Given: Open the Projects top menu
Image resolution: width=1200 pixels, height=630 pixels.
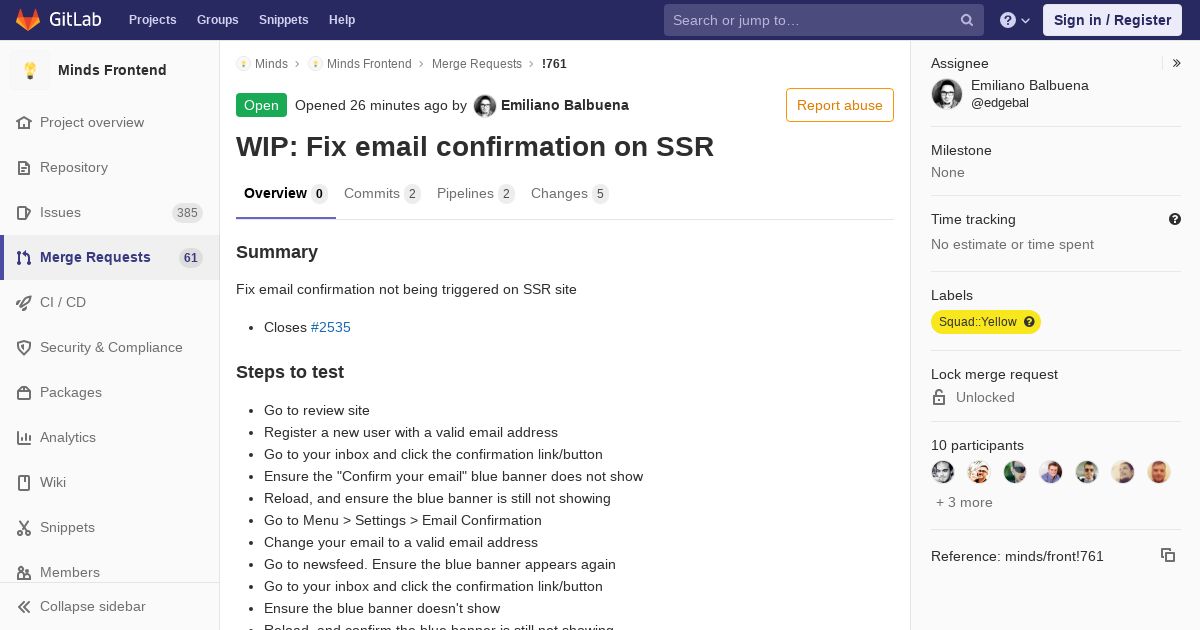Looking at the screenshot, I should click(x=153, y=20).
